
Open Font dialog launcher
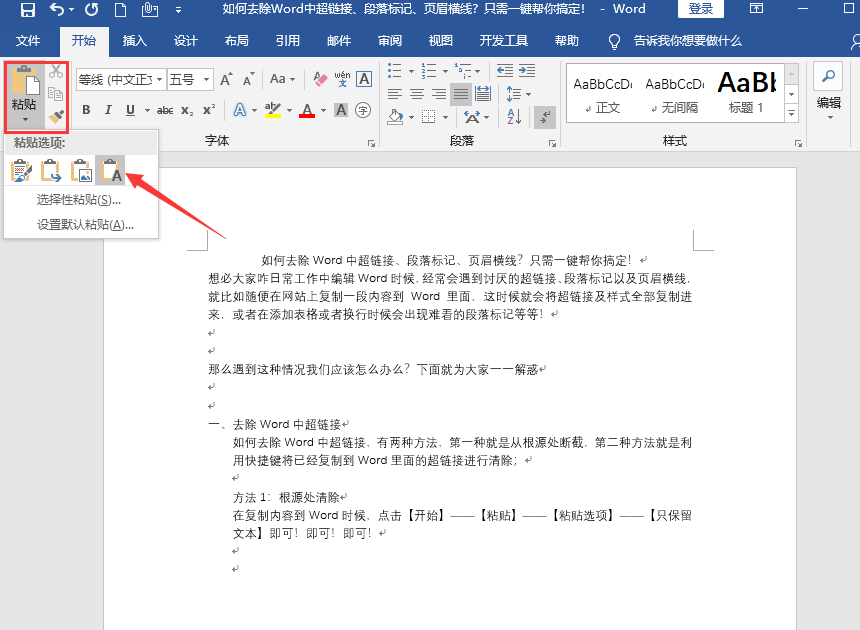pyautogui.click(x=371, y=143)
